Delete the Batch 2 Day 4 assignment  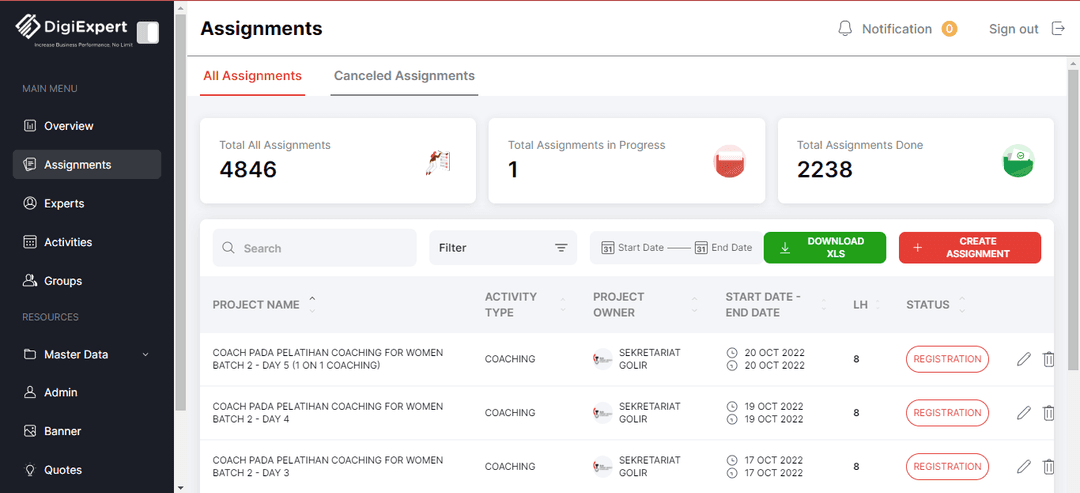1048,412
